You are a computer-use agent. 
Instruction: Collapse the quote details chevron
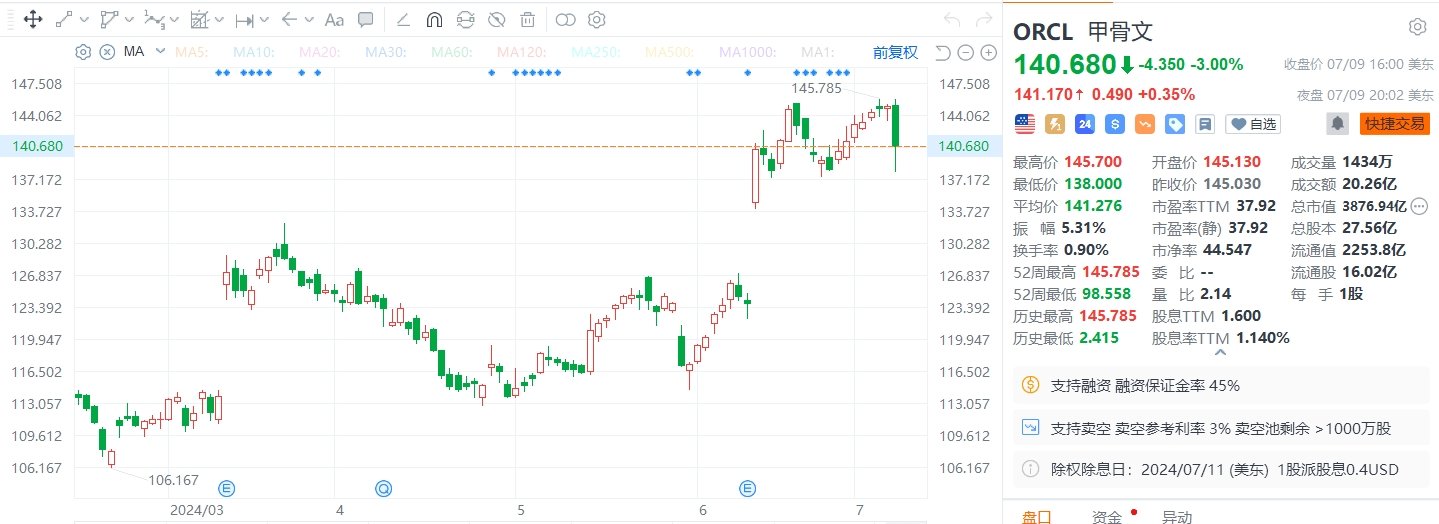pos(1220,352)
